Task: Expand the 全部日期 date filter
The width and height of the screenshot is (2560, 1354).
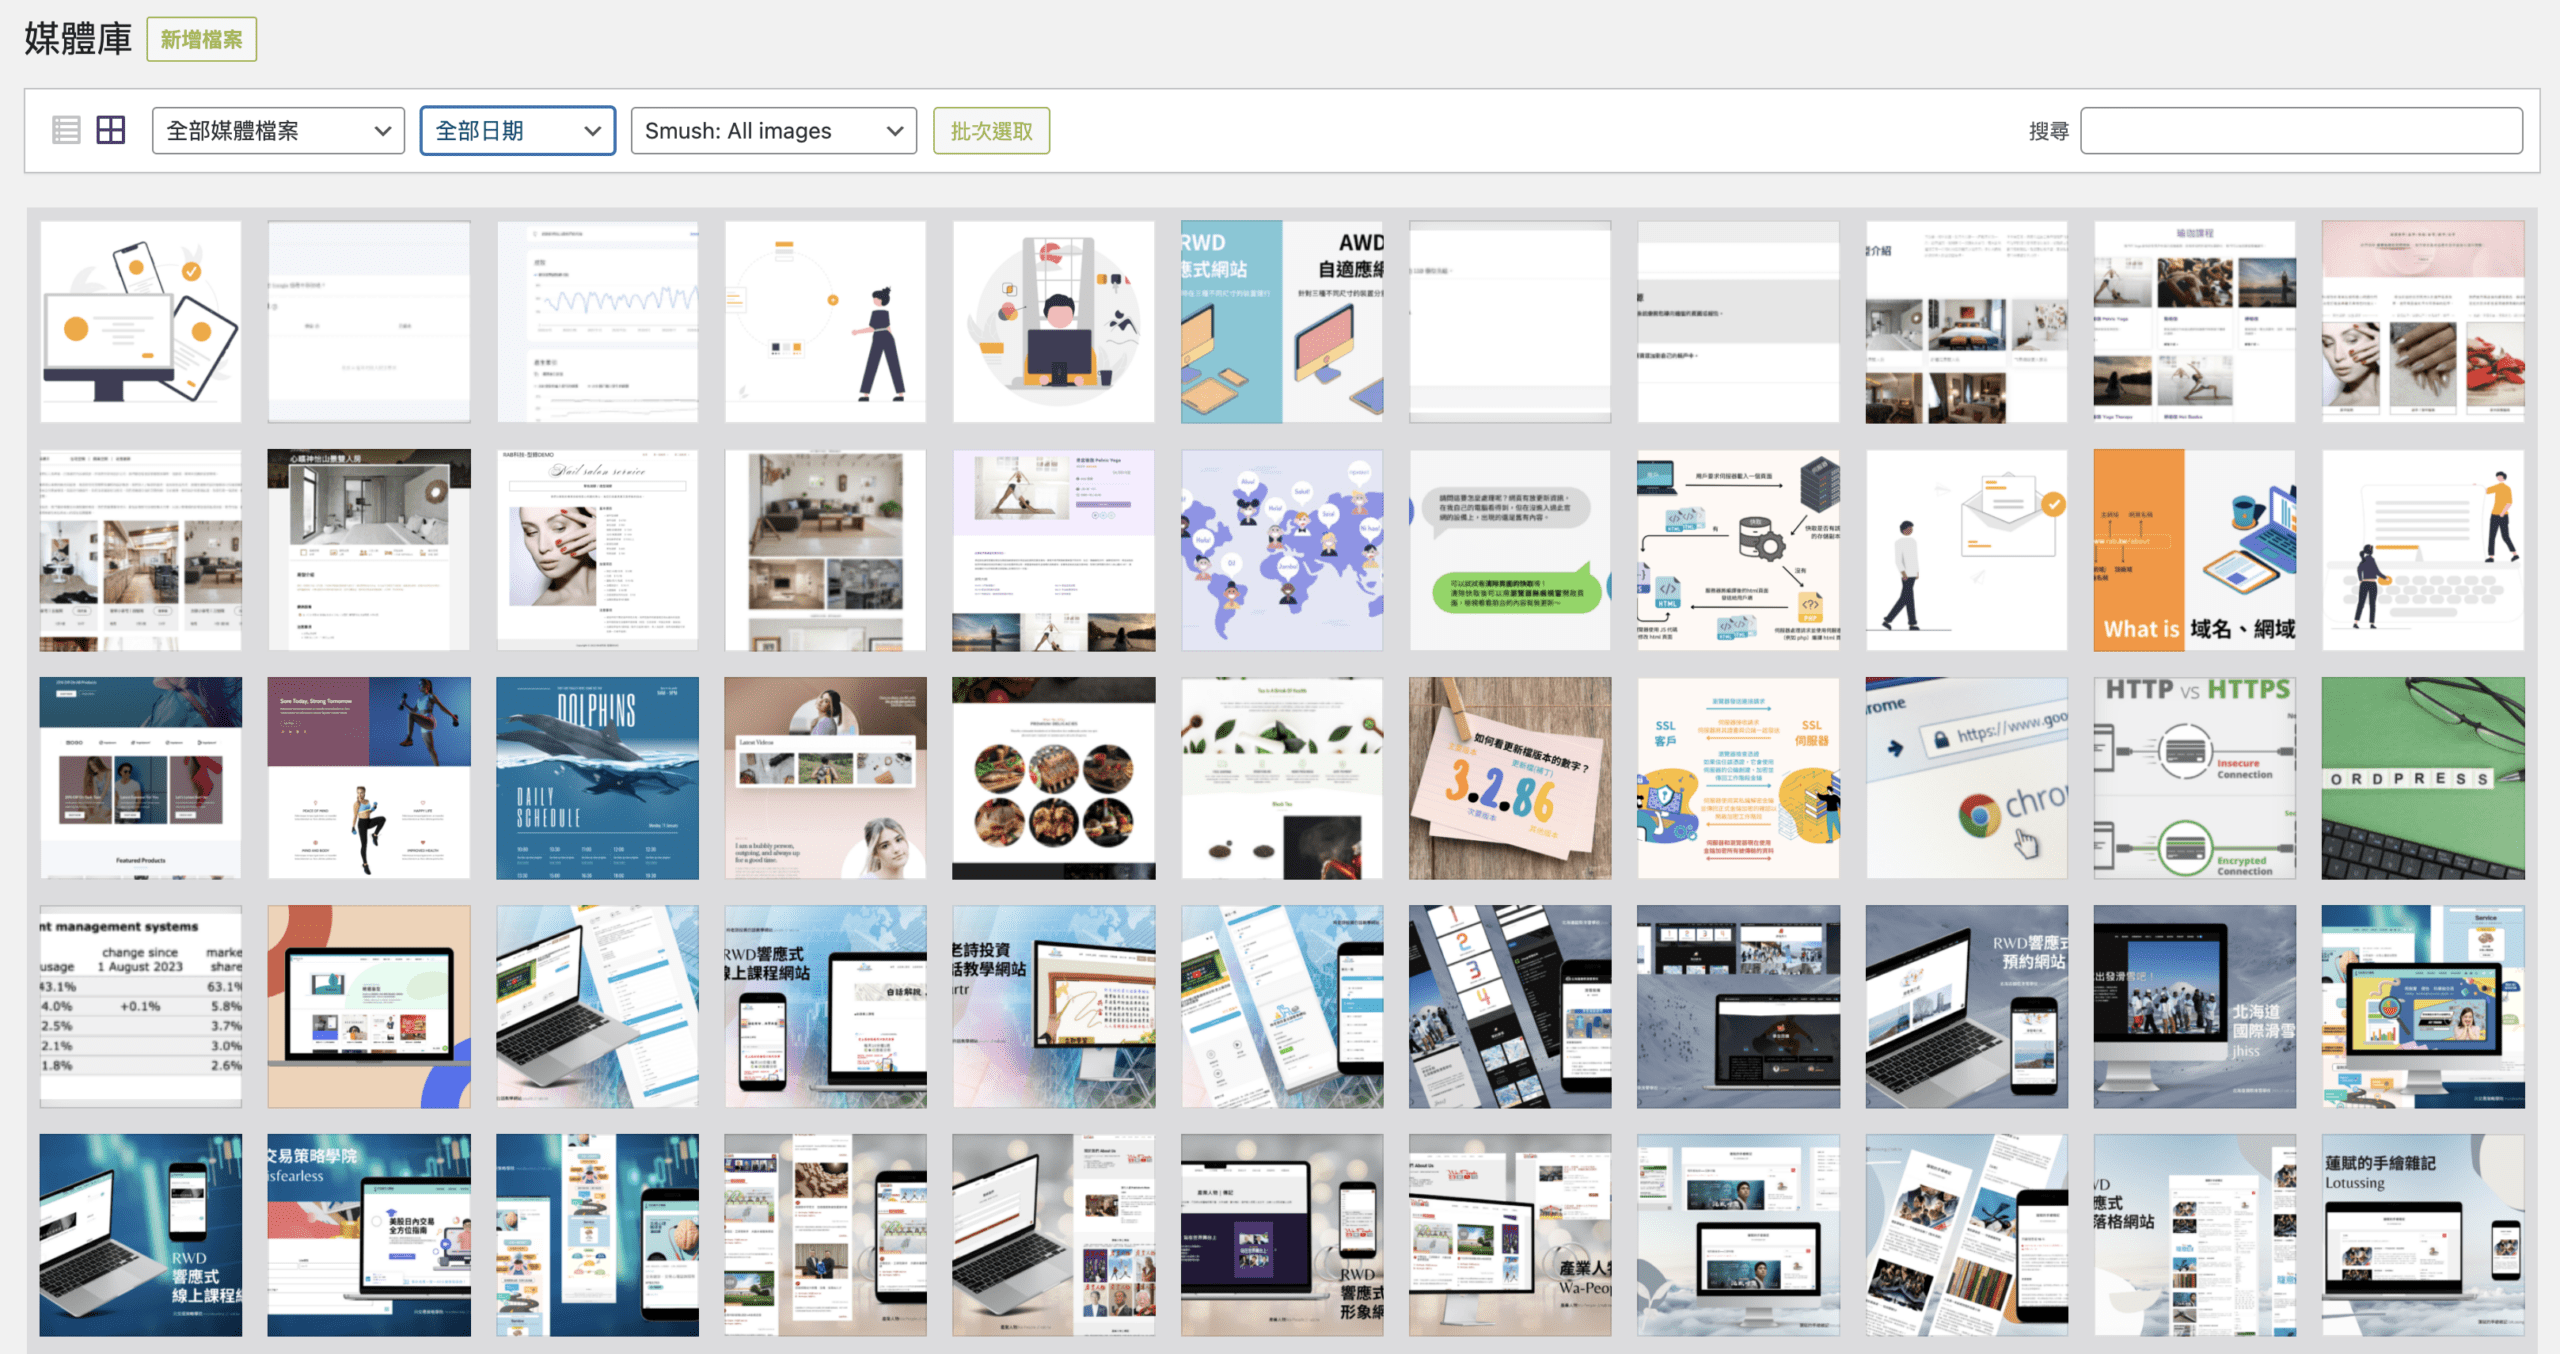Action: click(x=517, y=131)
